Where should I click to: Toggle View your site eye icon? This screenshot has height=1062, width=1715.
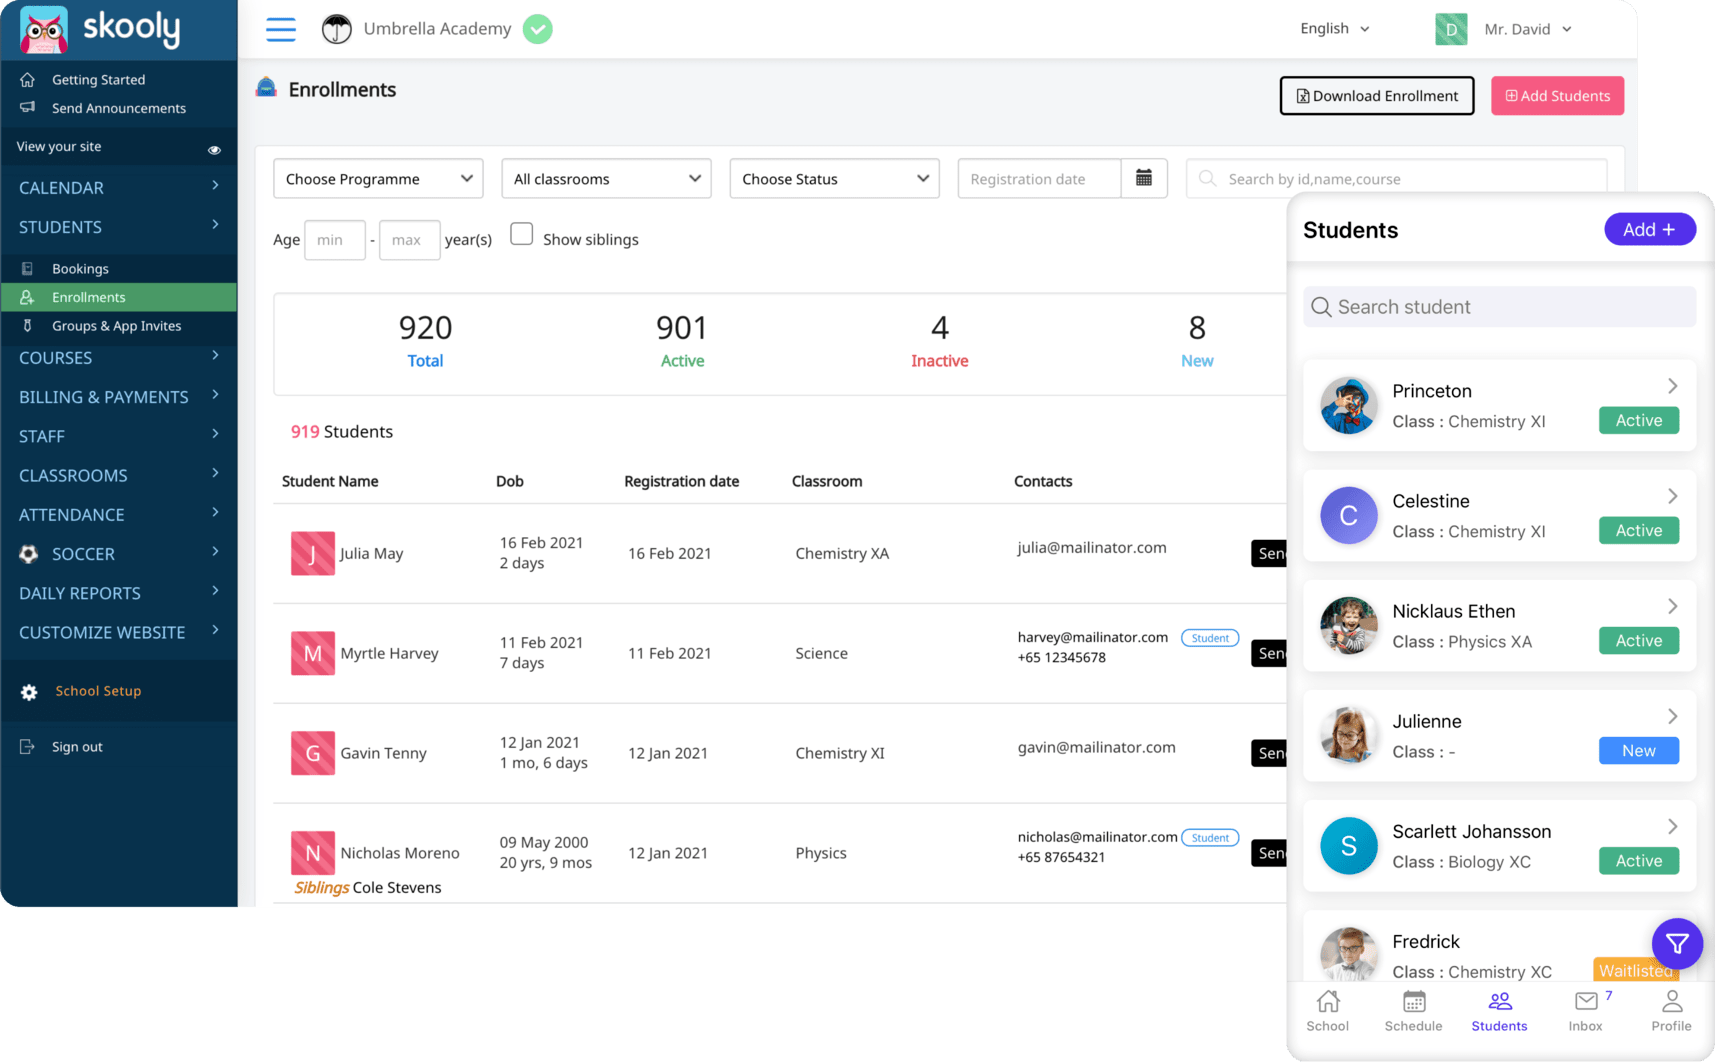click(214, 148)
